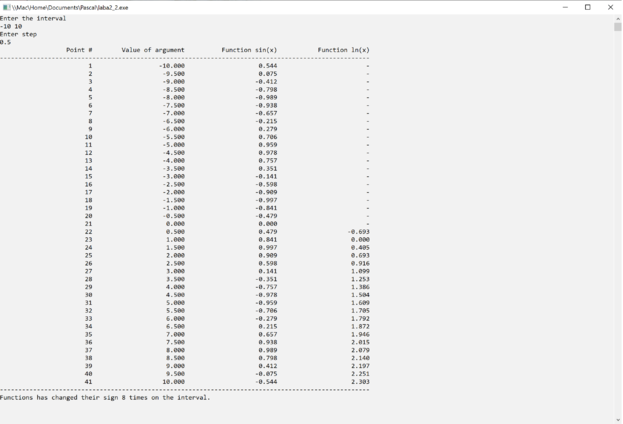
Task: Click argument value -8.500
Action: click(174, 89)
